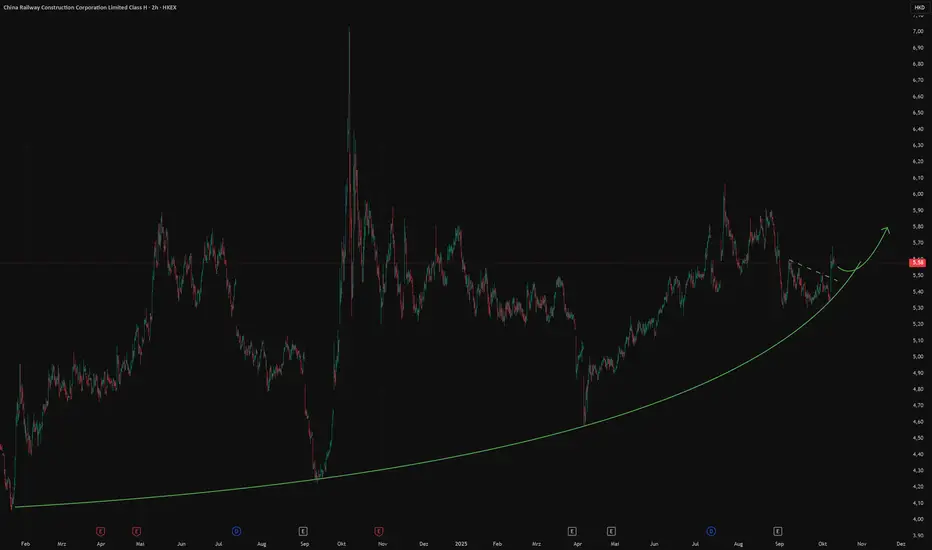
Task: Click the white earnings marker above Mai 2025
Action: [611, 531]
